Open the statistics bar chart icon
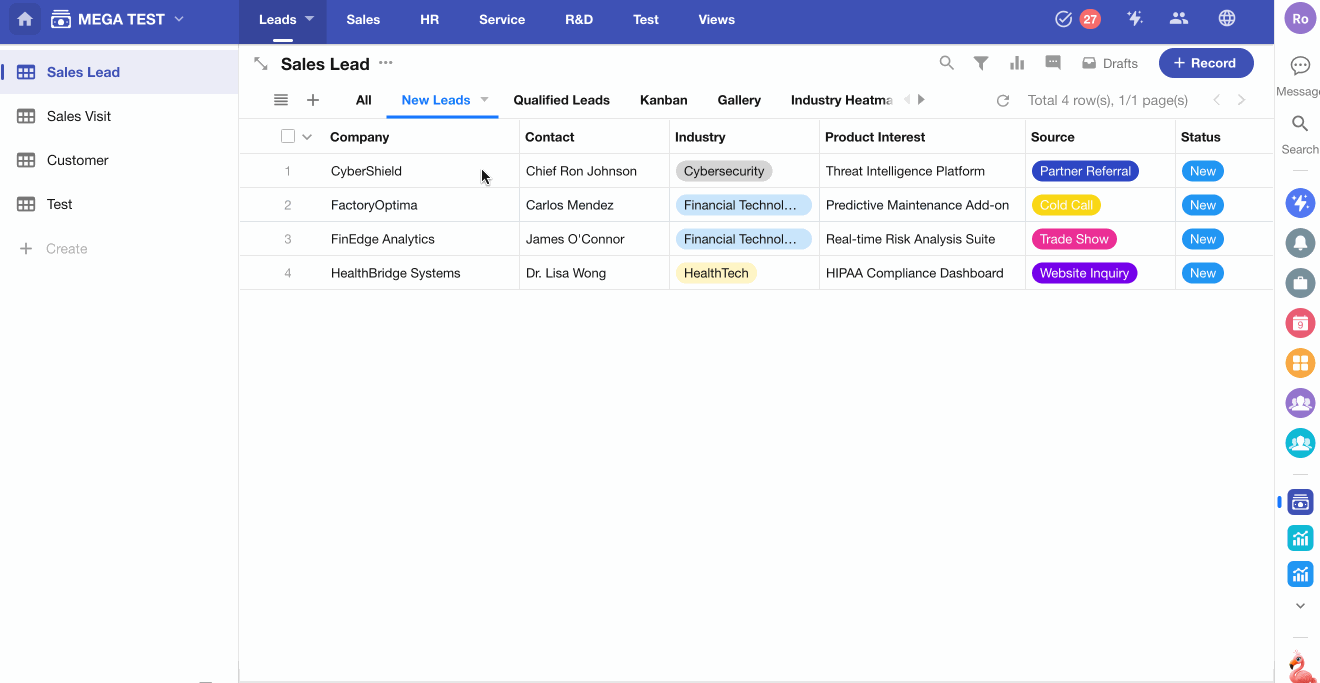The height and width of the screenshot is (683, 1320). click(x=1017, y=63)
